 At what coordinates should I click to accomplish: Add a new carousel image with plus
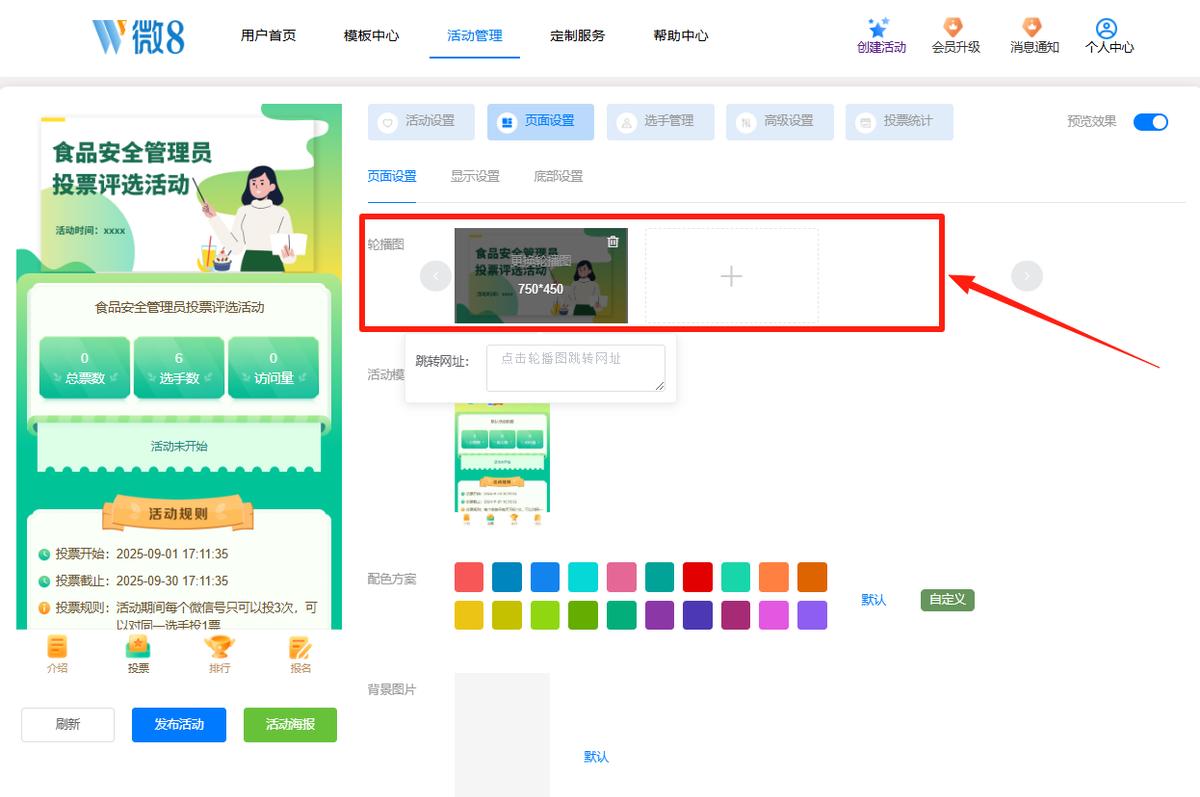click(732, 276)
